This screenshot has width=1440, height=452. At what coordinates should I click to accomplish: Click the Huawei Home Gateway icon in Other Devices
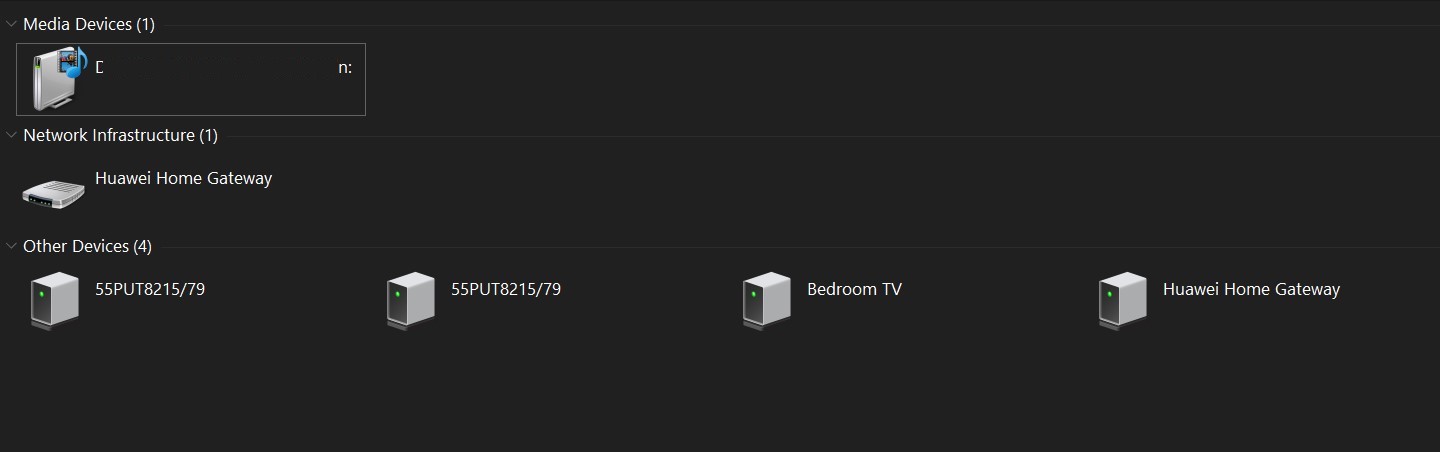click(x=1122, y=299)
